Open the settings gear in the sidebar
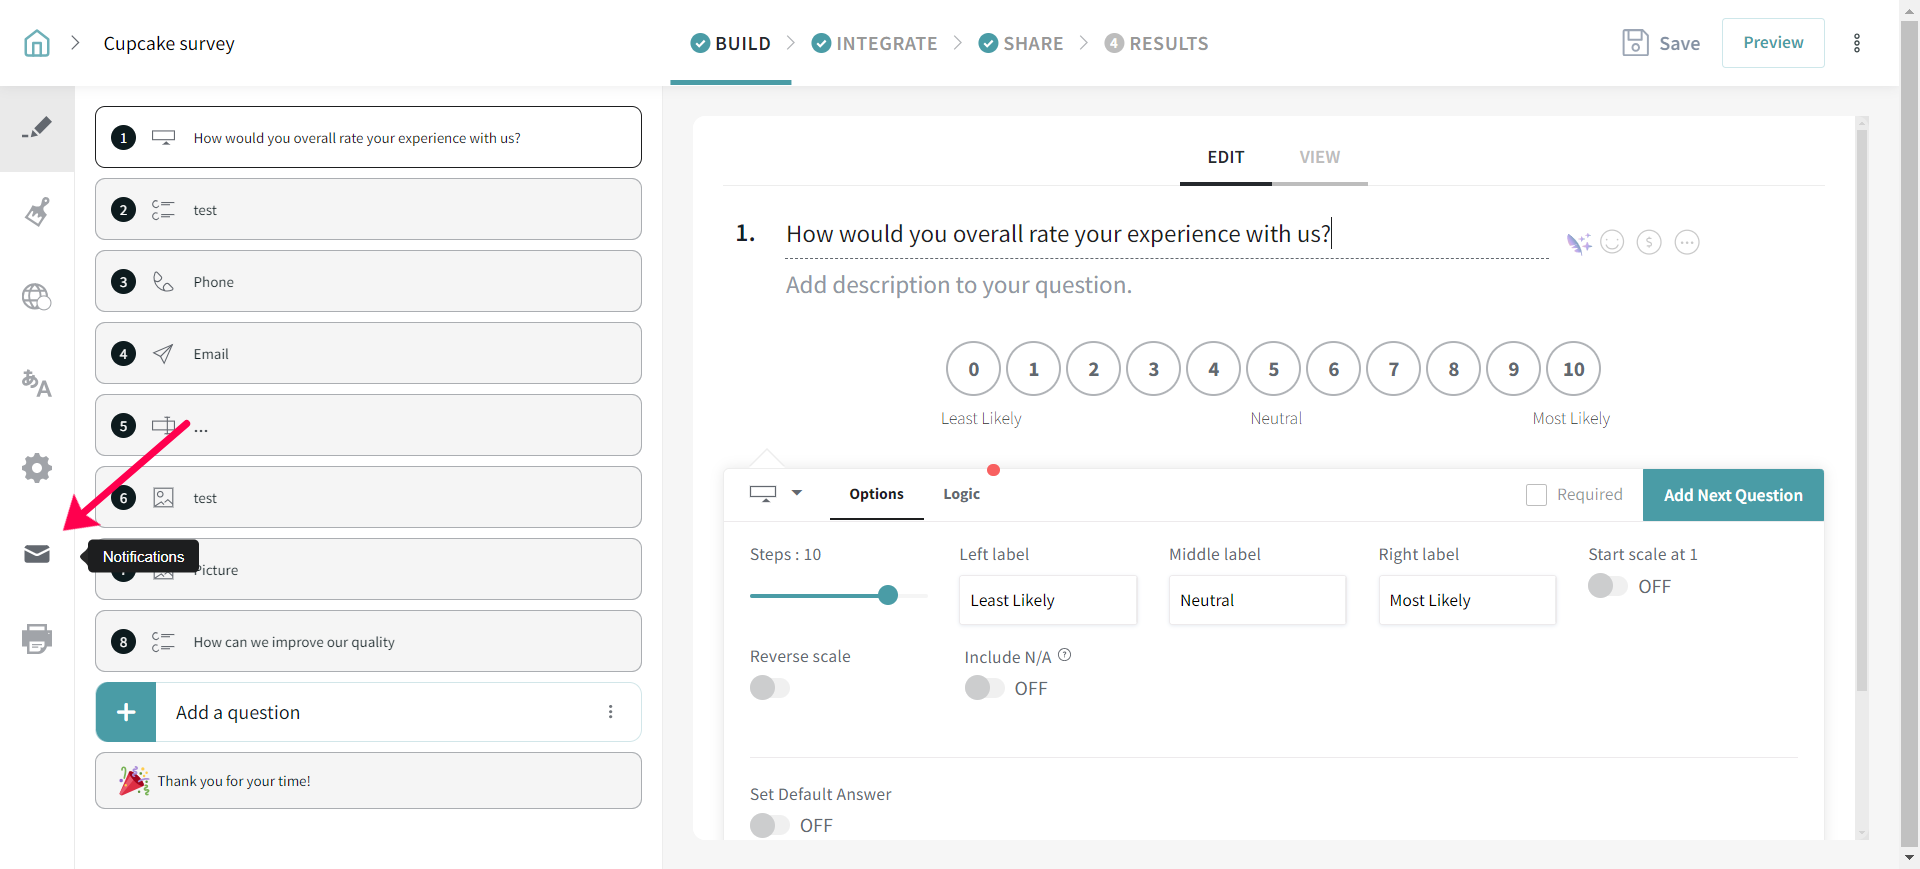Viewport: 1920px width, 869px height. tap(37, 468)
